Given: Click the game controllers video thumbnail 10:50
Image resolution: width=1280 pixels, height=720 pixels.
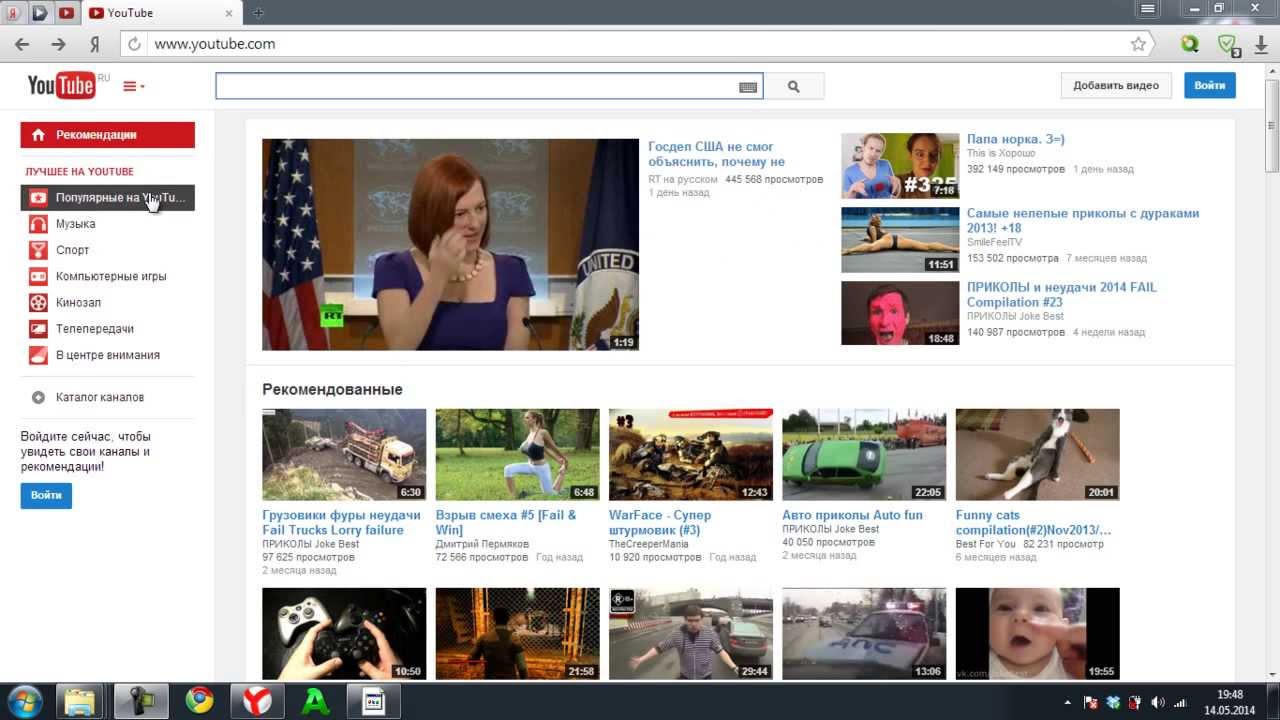Looking at the screenshot, I should point(344,633).
